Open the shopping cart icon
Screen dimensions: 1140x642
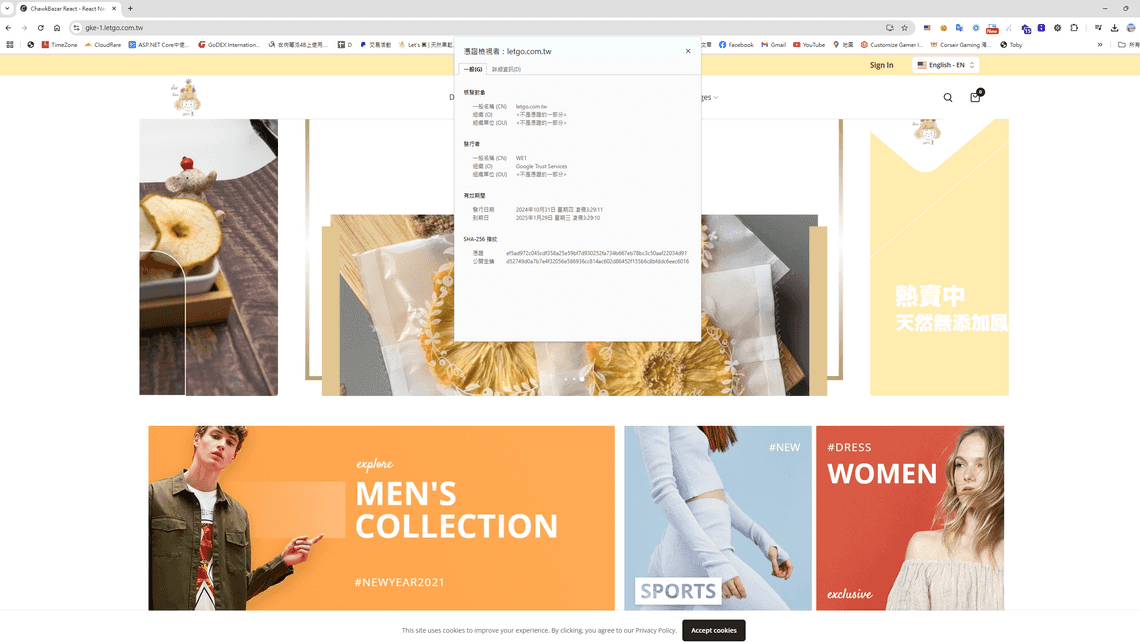tap(975, 97)
